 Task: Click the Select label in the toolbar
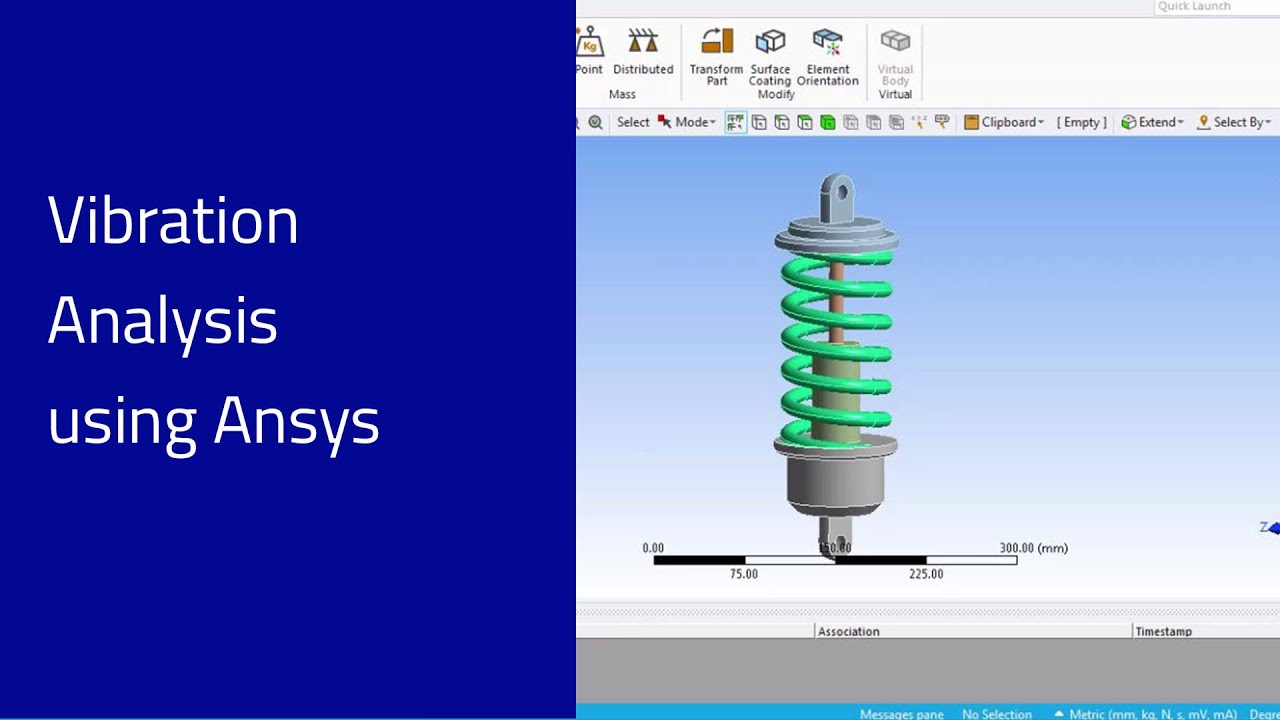[x=632, y=122]
